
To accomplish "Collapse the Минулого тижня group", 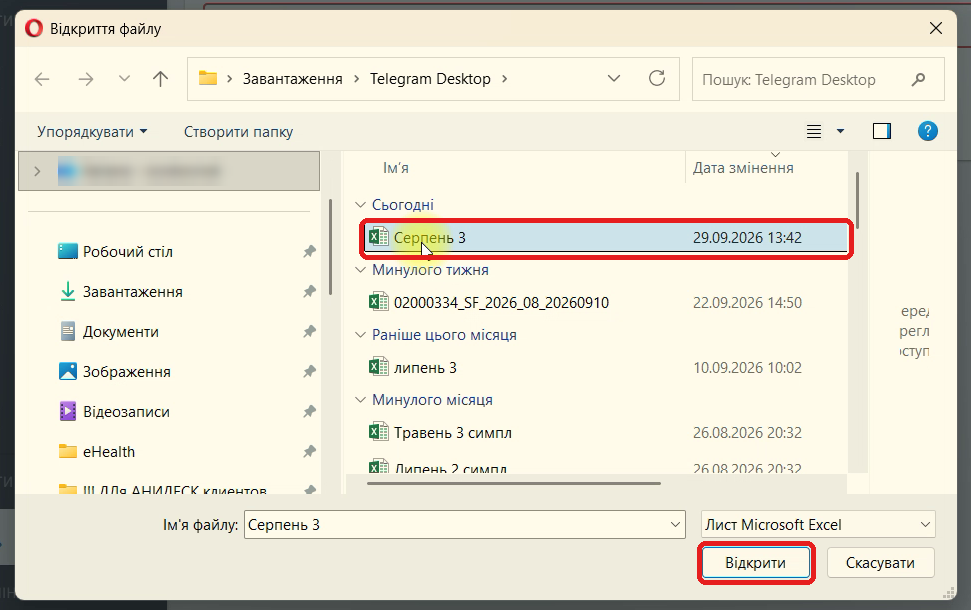I will [360, 269].
